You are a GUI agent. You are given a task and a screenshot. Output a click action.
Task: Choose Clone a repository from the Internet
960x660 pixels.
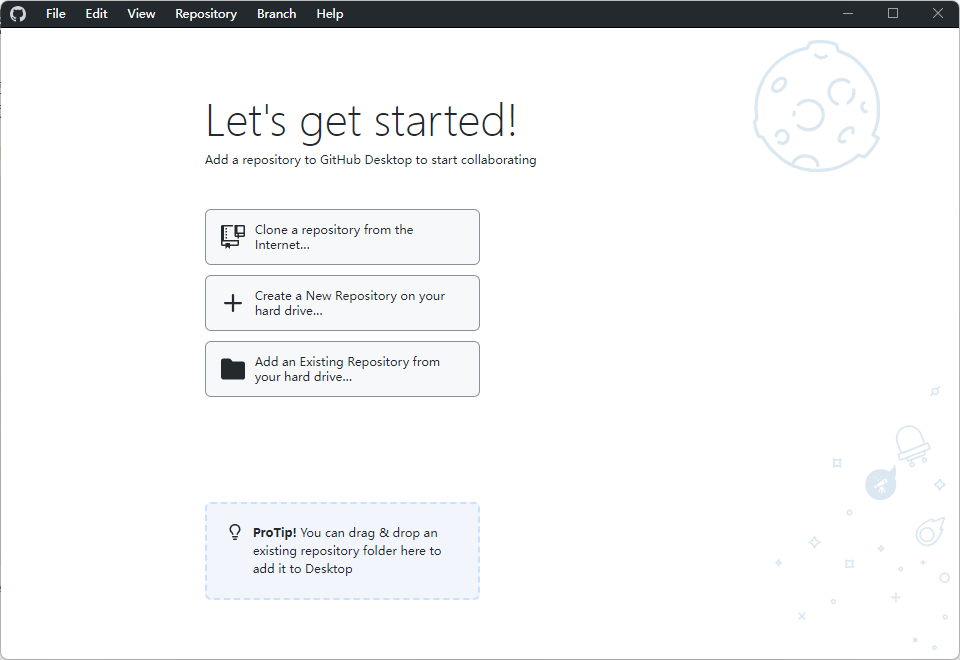342,237
